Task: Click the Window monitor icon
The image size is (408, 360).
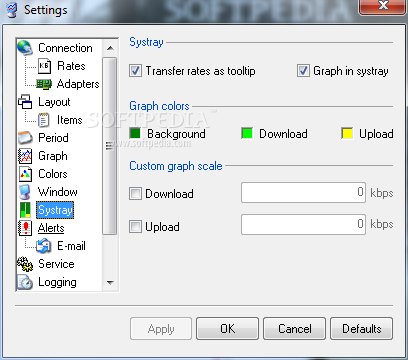Action: 25,192
